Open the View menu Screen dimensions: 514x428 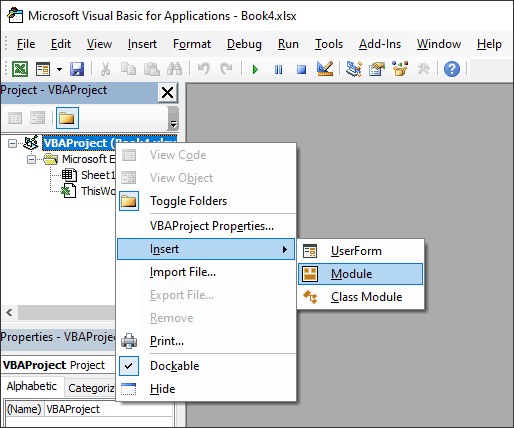point(99,44)
